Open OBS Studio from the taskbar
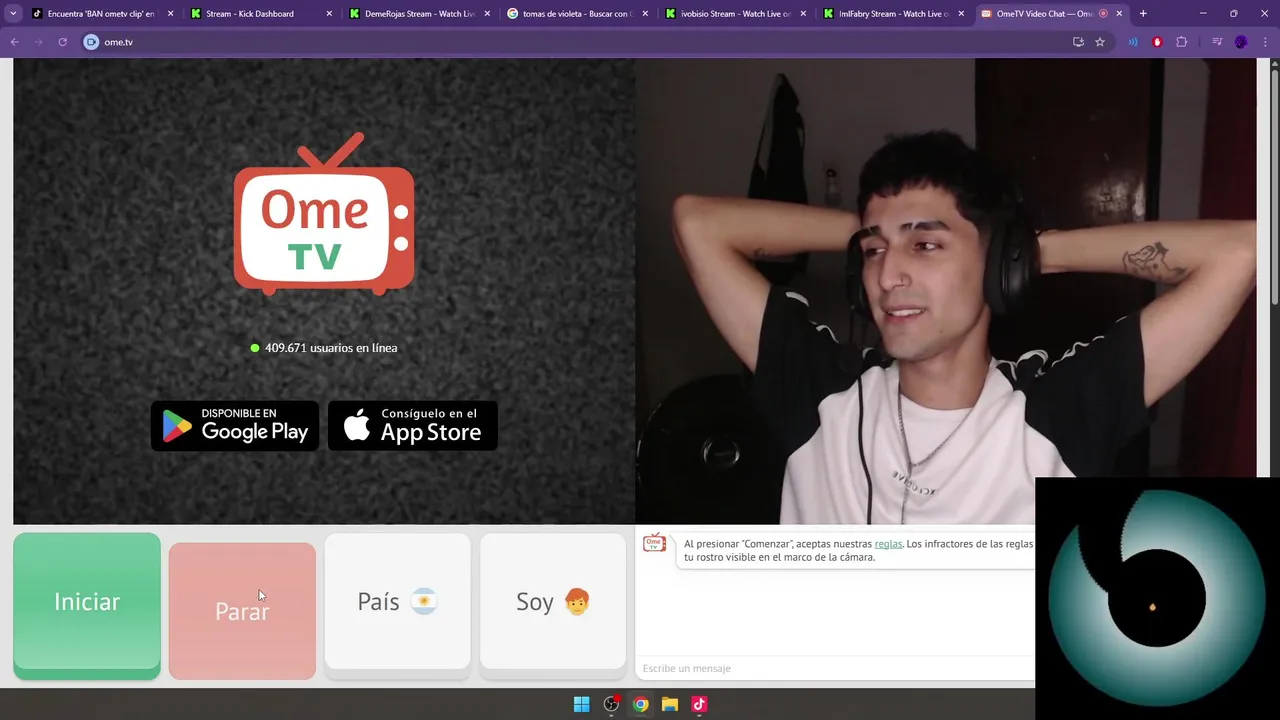This screenshot has height=720, width=1280. [611, 704]
